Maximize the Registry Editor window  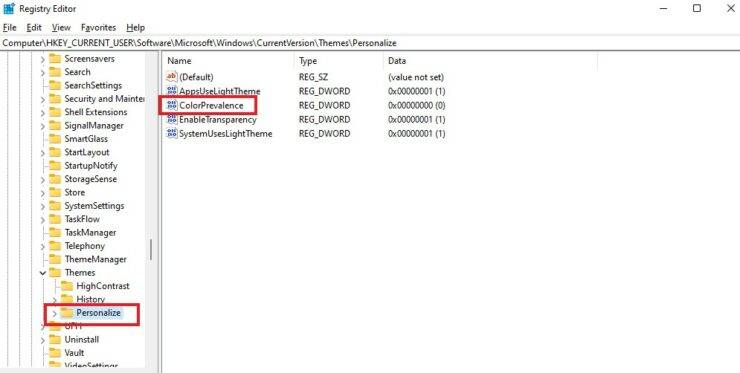click(x=697, y=8)
